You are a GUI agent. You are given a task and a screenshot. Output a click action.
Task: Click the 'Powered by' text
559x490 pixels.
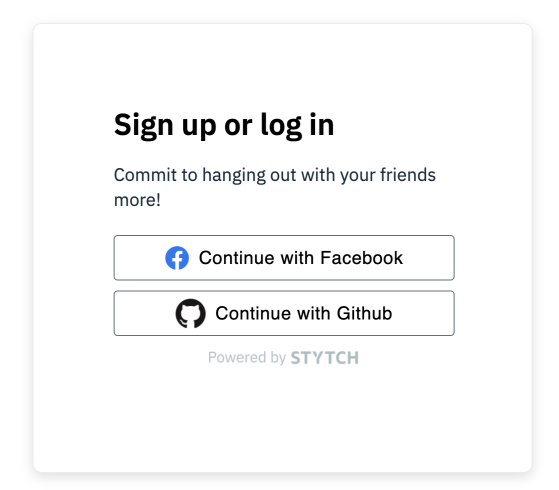247,358
